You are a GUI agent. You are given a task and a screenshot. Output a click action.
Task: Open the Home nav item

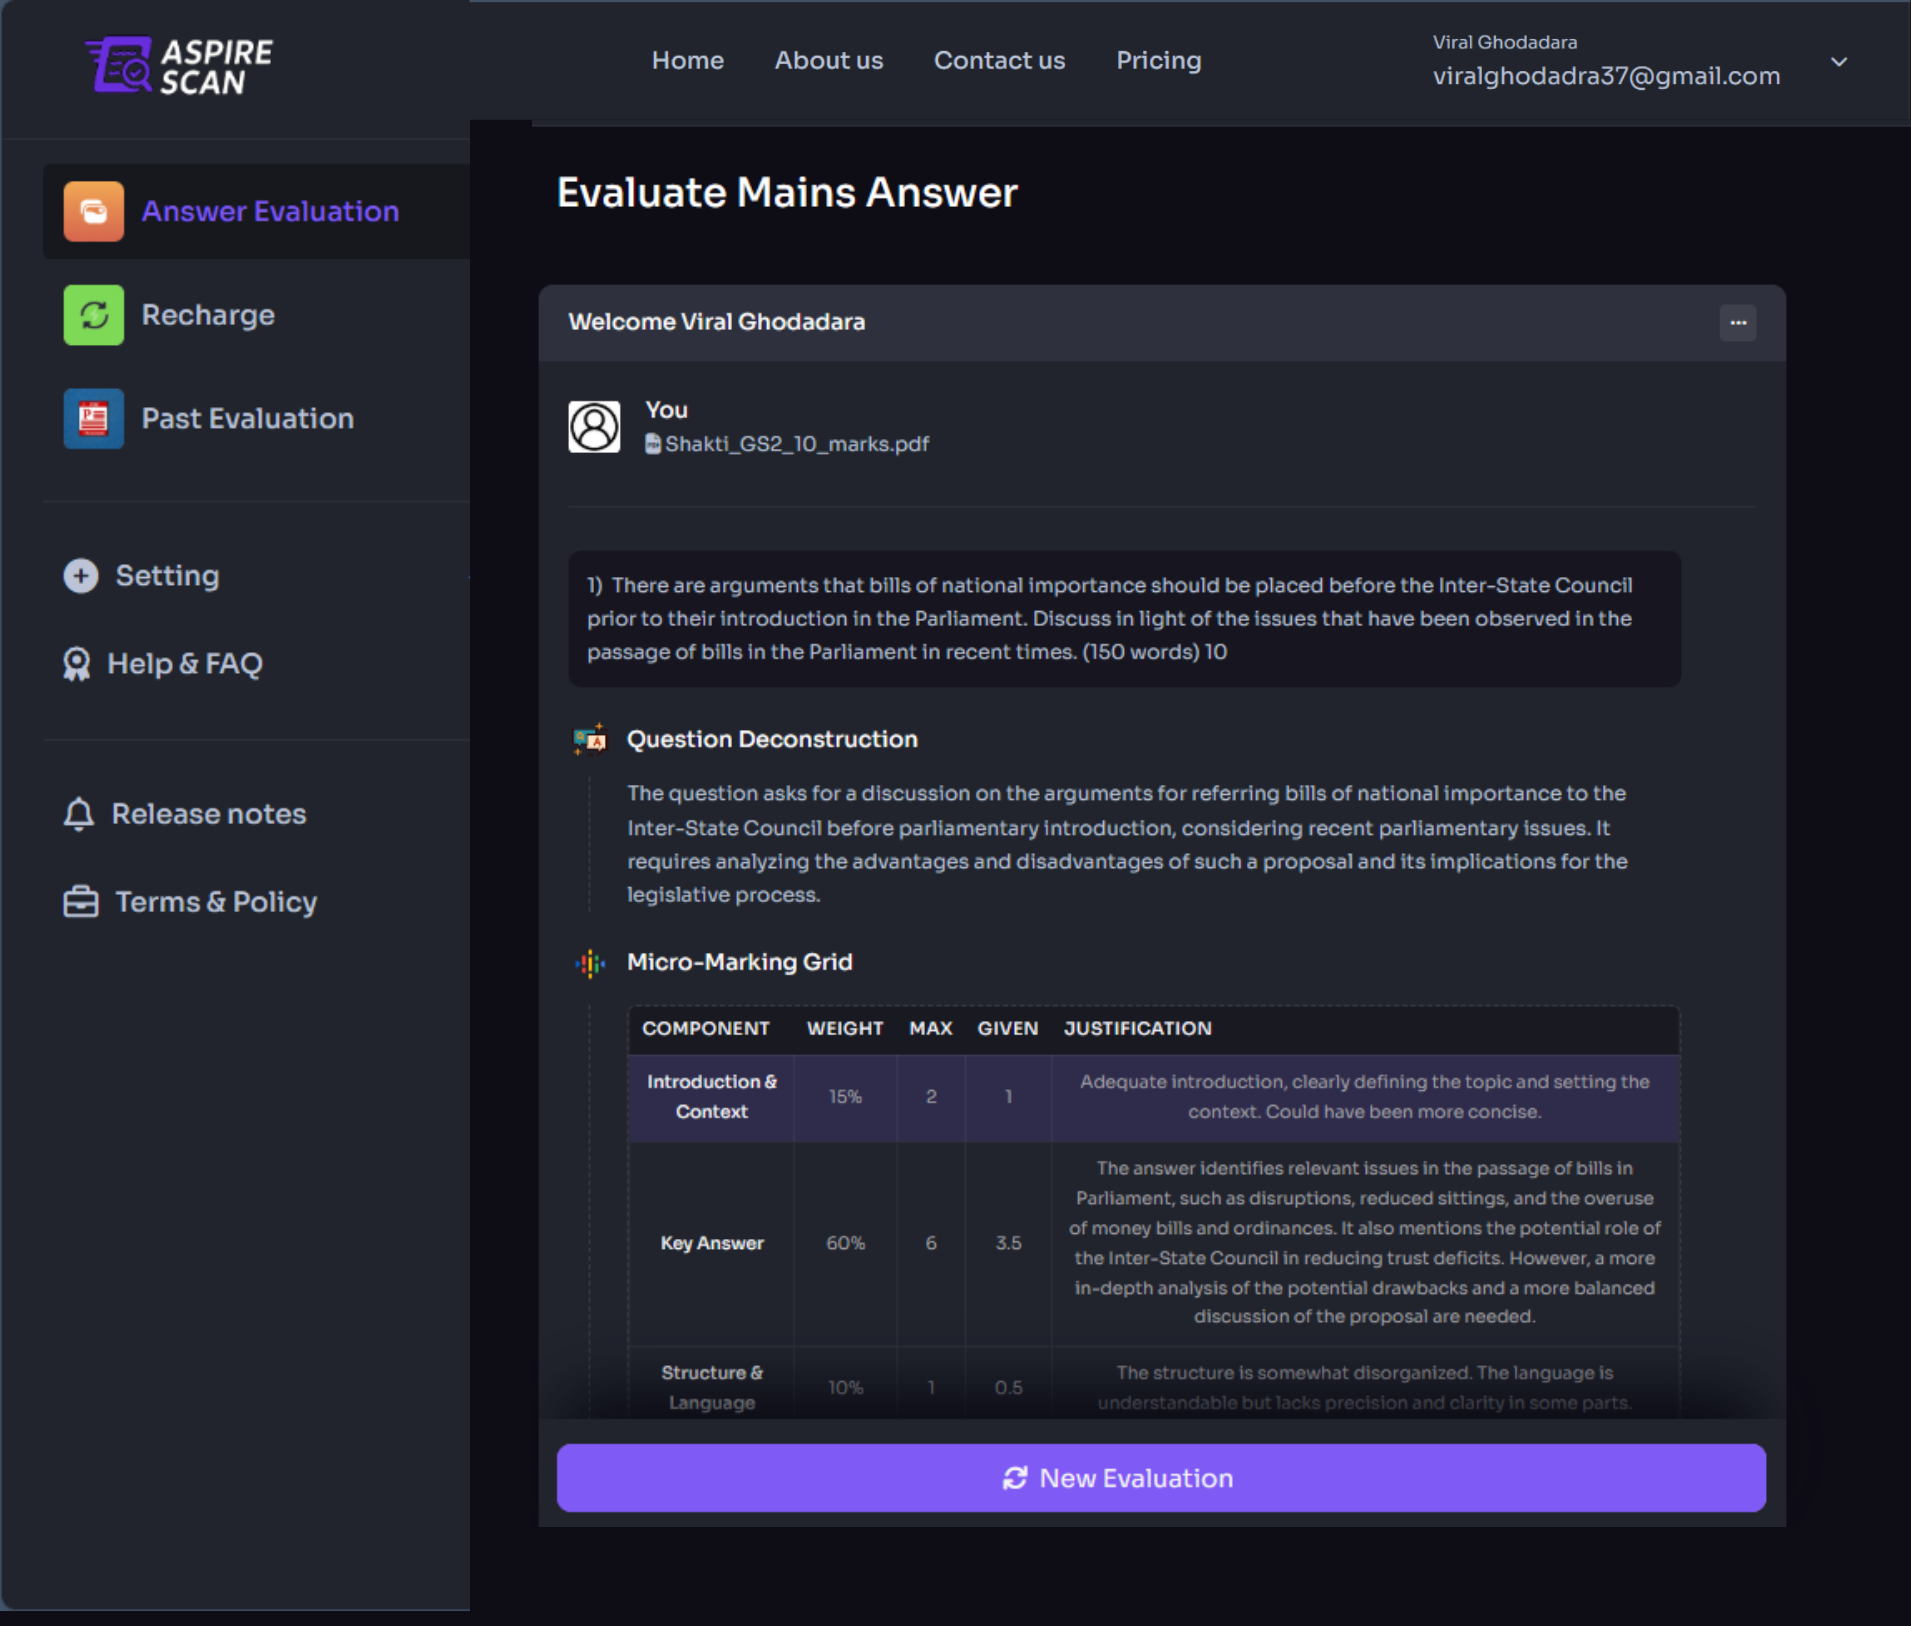pos(687,61)
